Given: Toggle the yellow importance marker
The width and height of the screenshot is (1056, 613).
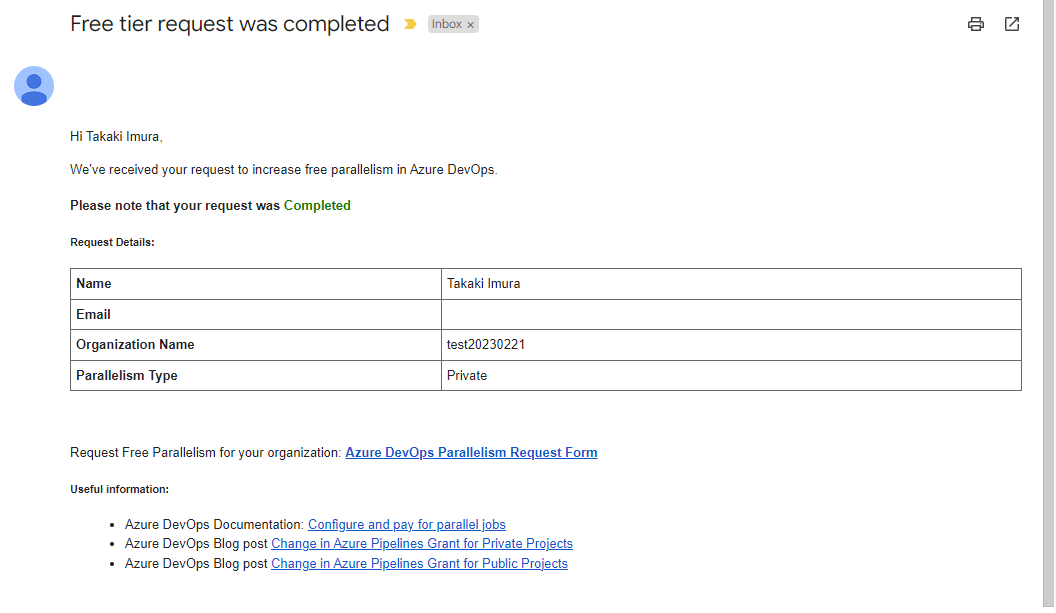Looking at the screenshot, I should [x=410, y=24].
